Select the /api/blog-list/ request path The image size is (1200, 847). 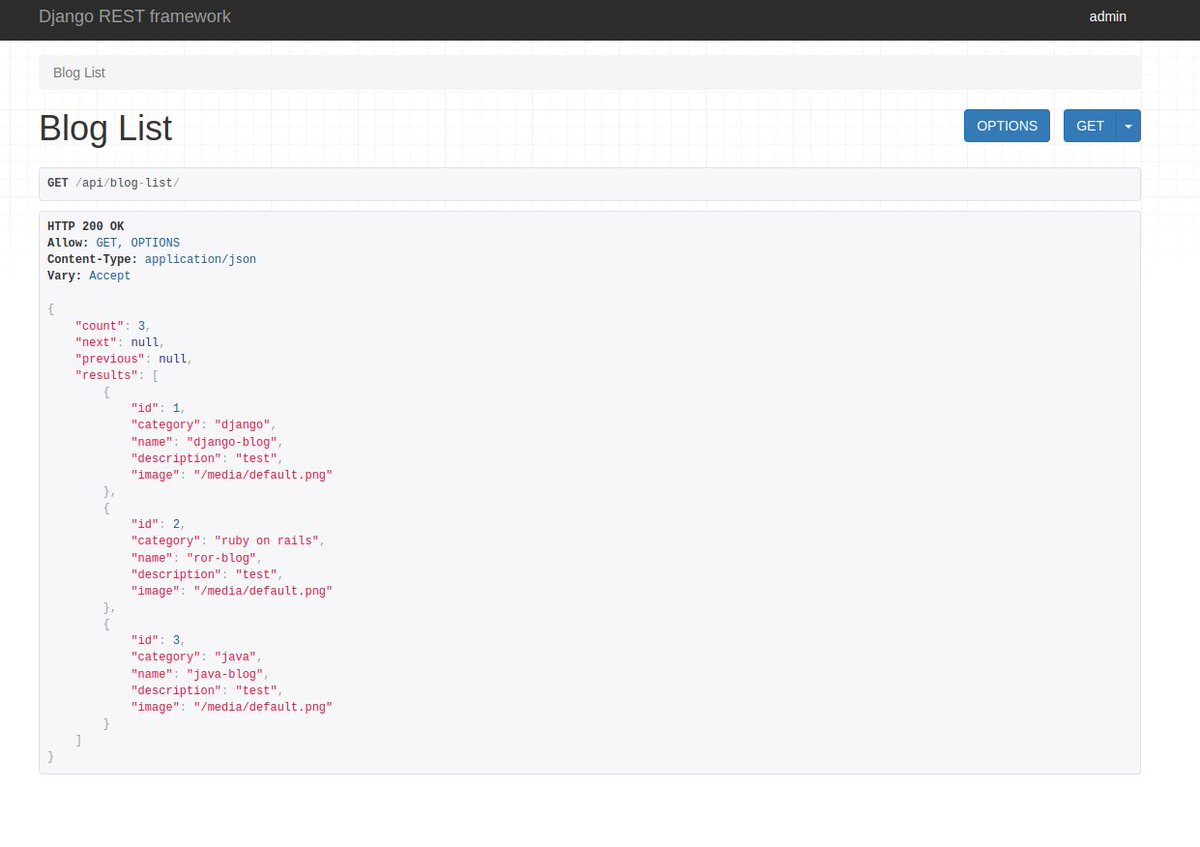coord(127,183)
